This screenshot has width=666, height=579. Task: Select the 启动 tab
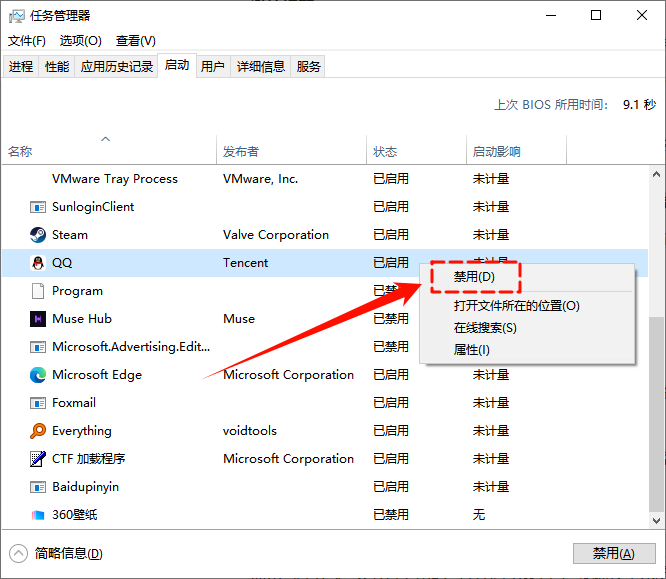pos(177,65)
